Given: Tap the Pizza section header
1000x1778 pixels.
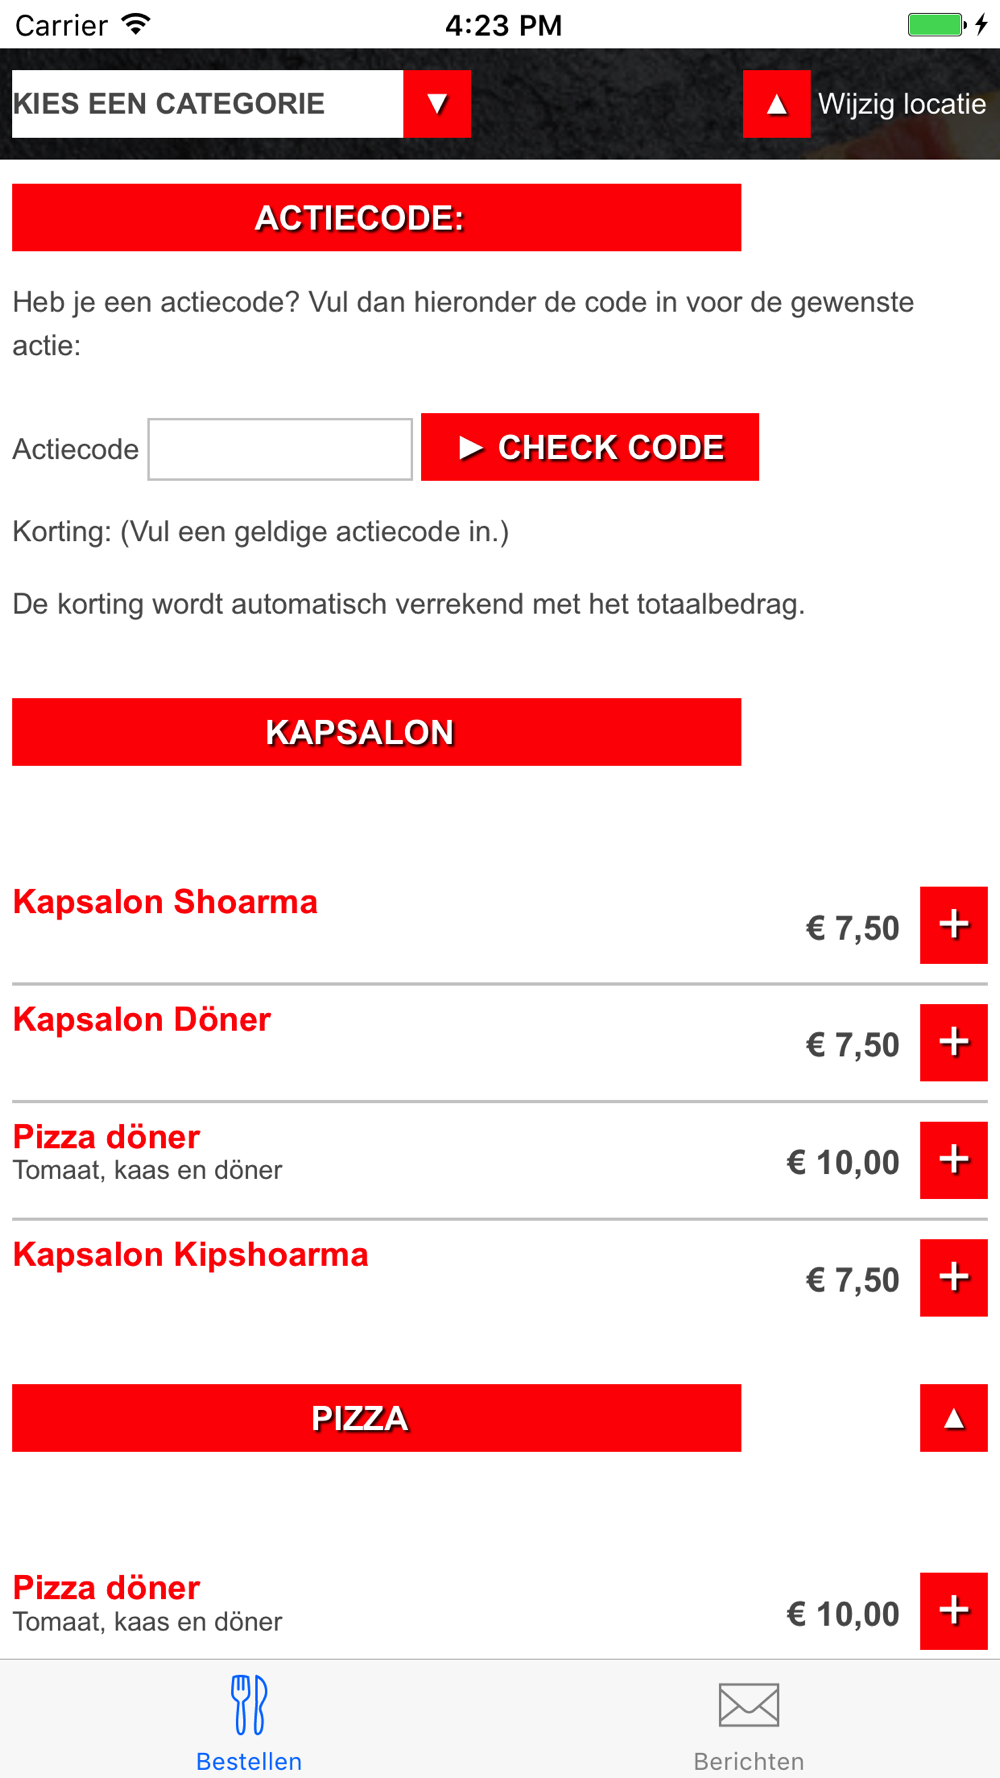Looking at the screenshot, I should 376,1418.
